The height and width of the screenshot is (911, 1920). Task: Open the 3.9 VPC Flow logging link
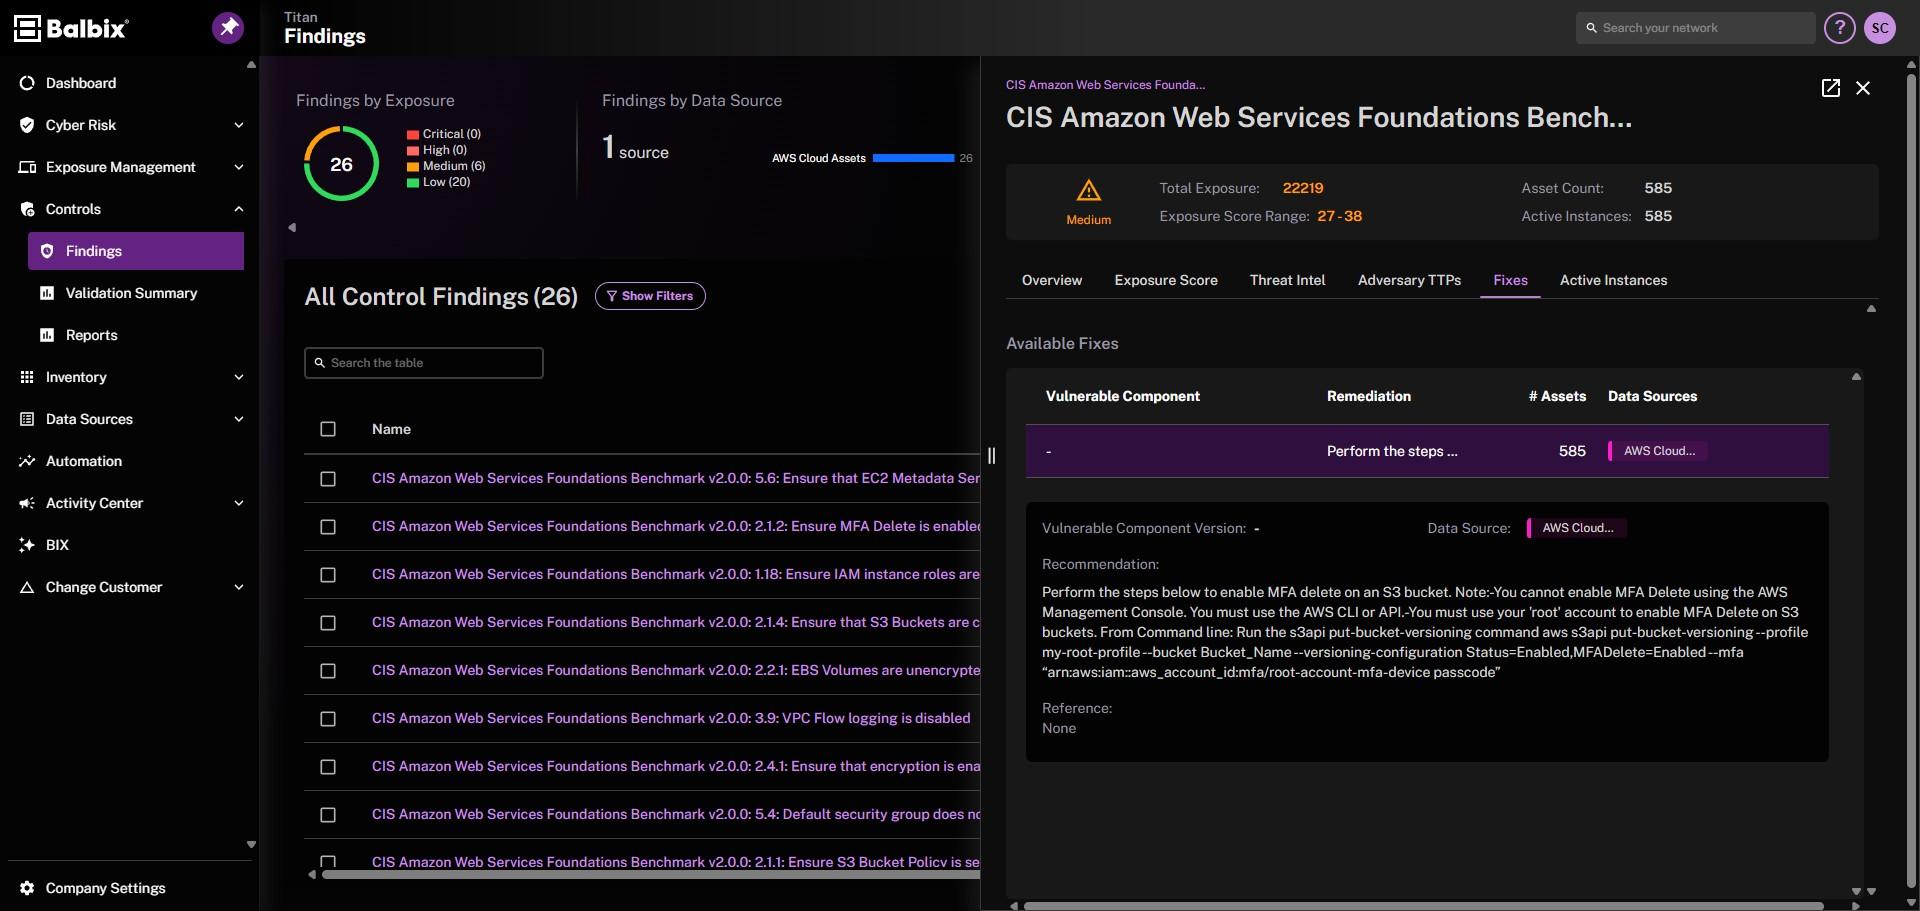point(671,718)
